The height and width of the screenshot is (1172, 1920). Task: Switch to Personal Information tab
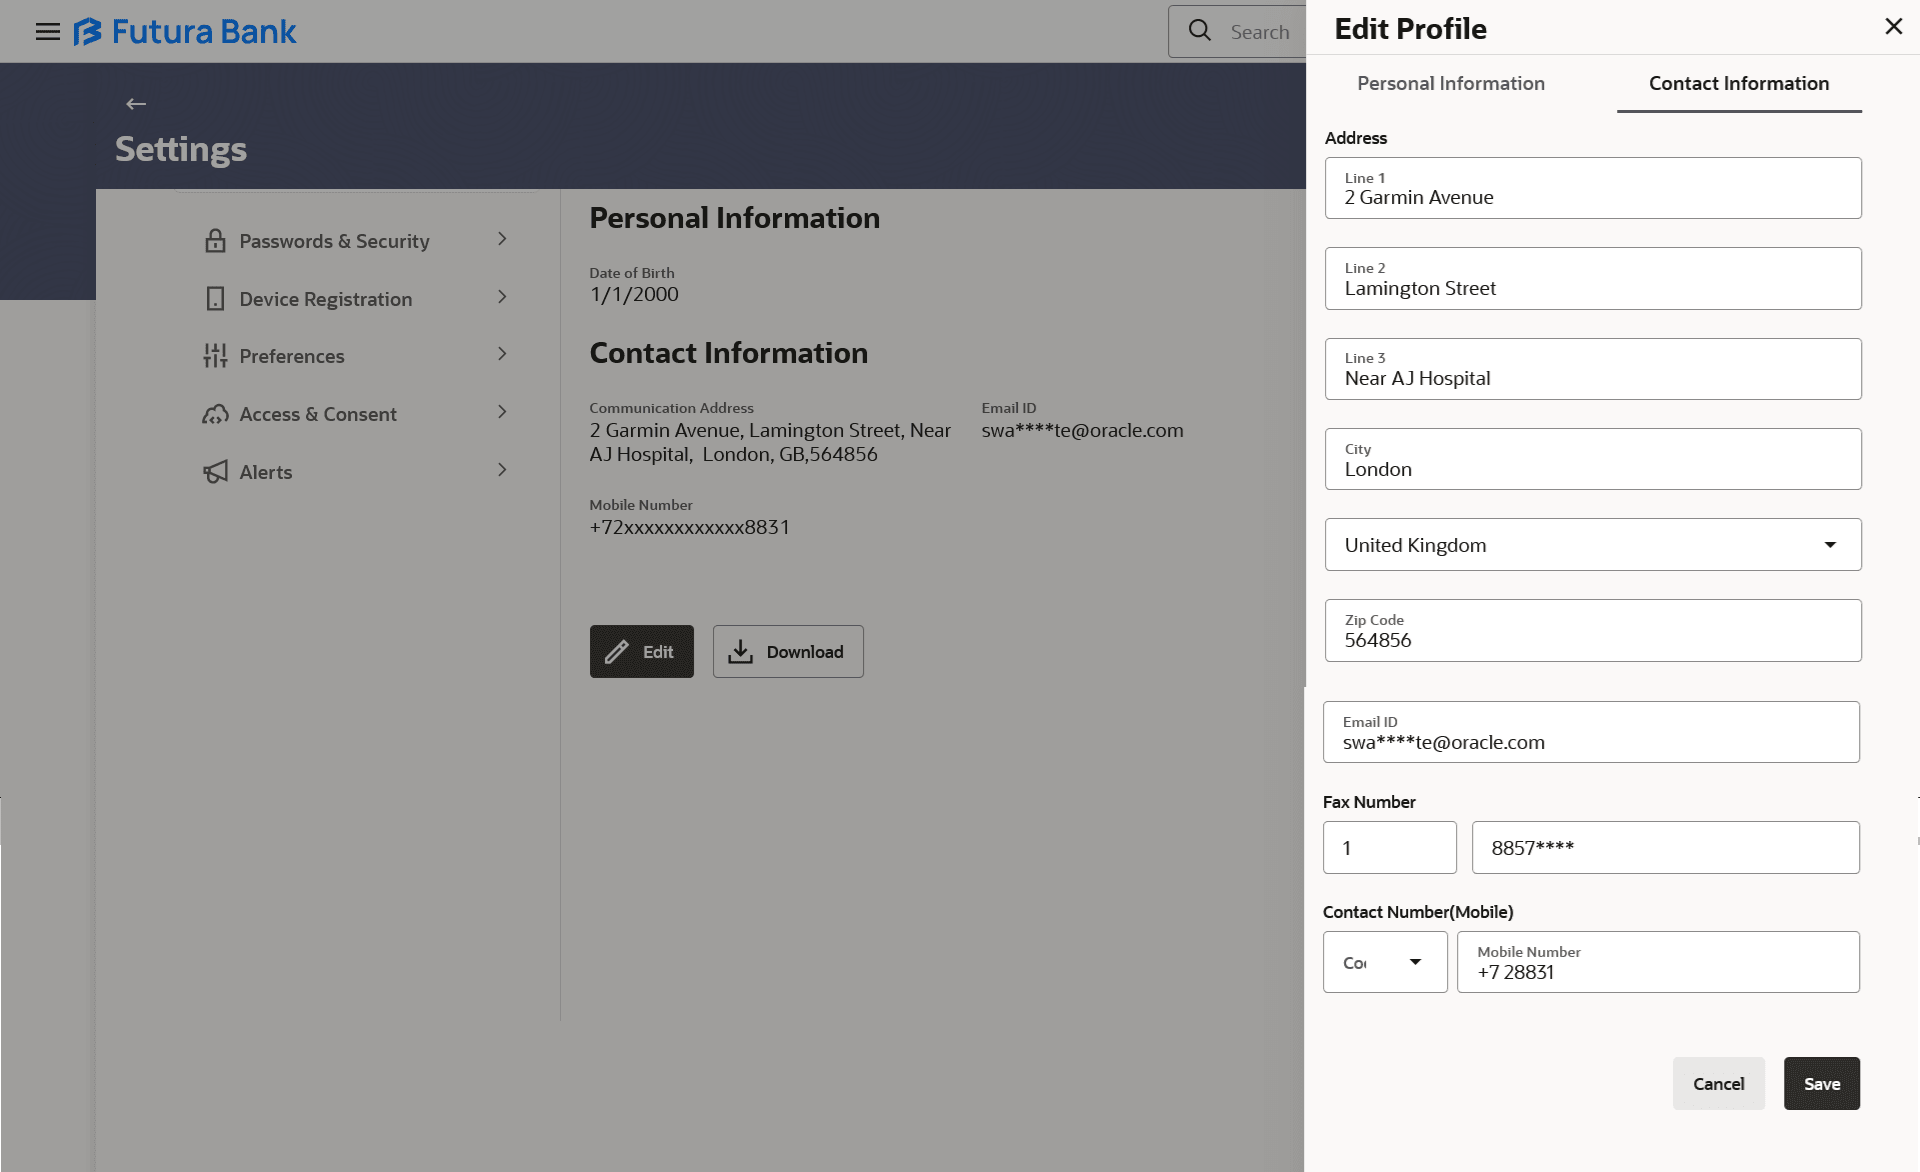[1450, 84]
